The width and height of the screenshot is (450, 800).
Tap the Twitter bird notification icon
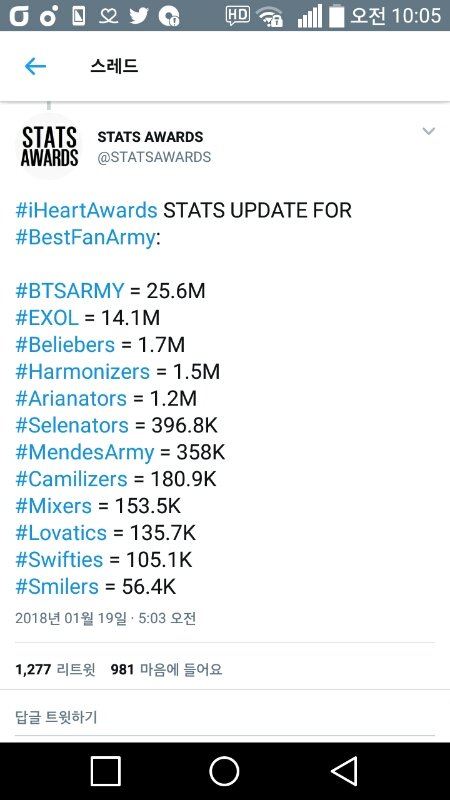pos(139,16)
